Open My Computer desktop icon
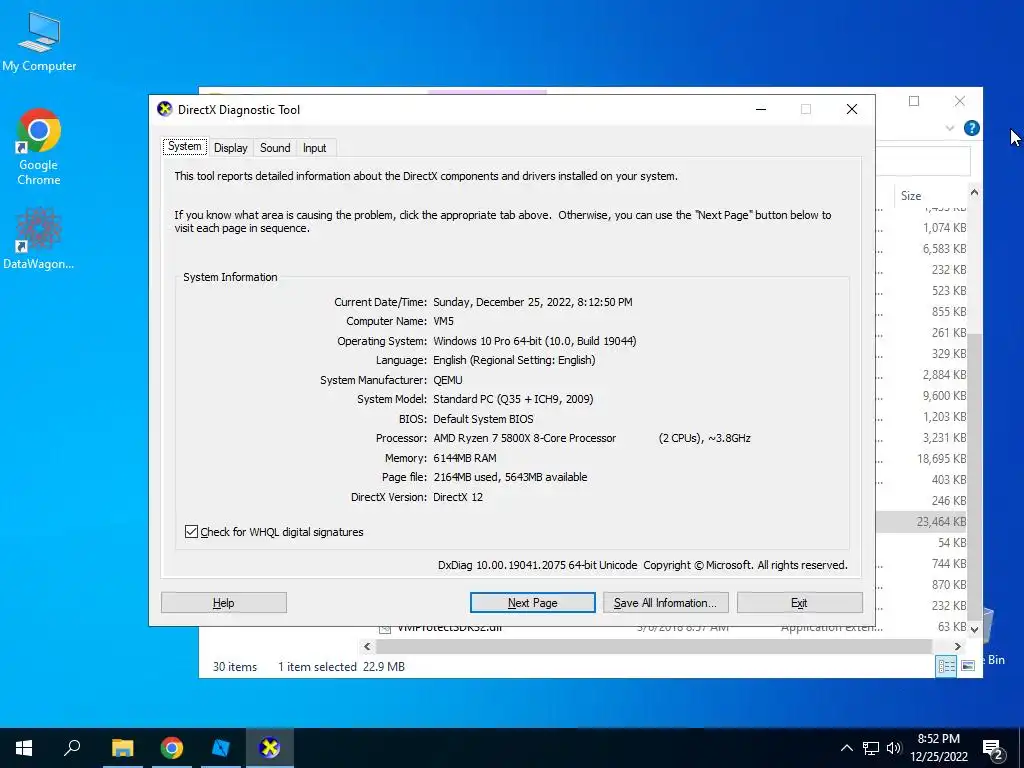 pyautogui.click(x=39, y=41)
